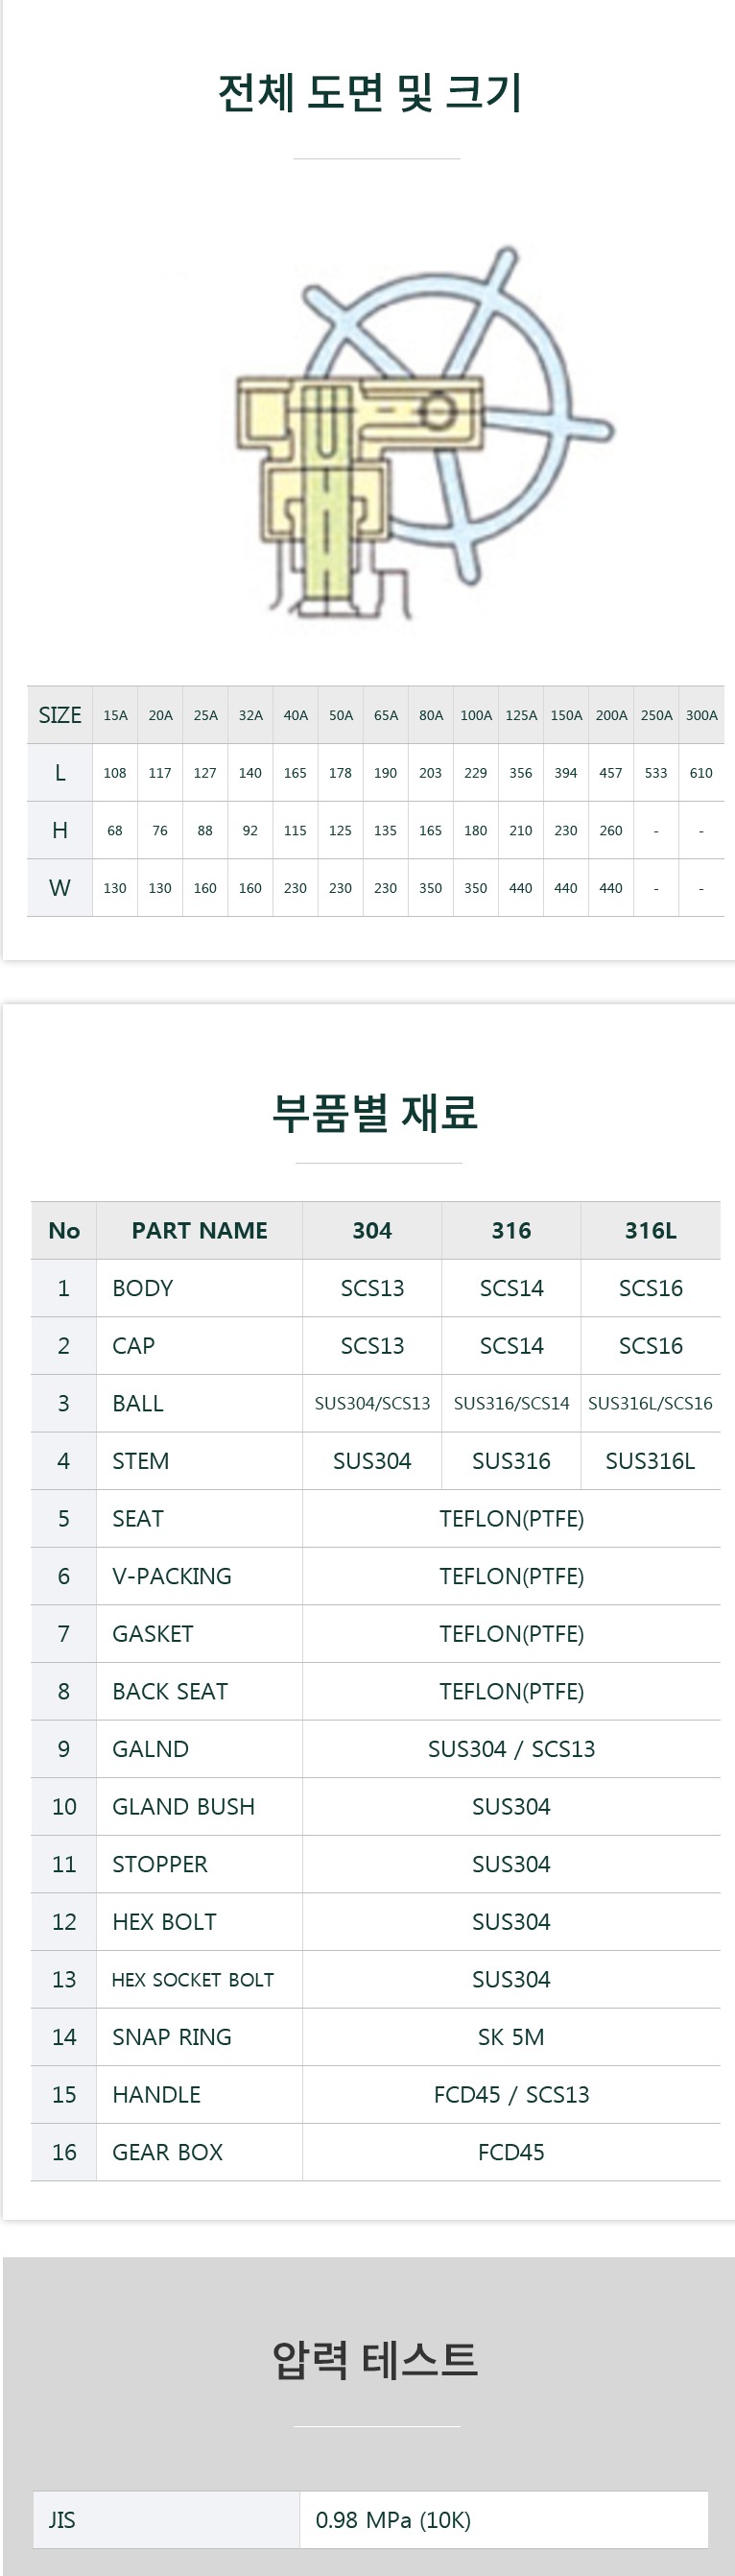The width and height of the screenshot is (735, 2576).
Task: Click the 300A size column header
Action: coord(701,715)
